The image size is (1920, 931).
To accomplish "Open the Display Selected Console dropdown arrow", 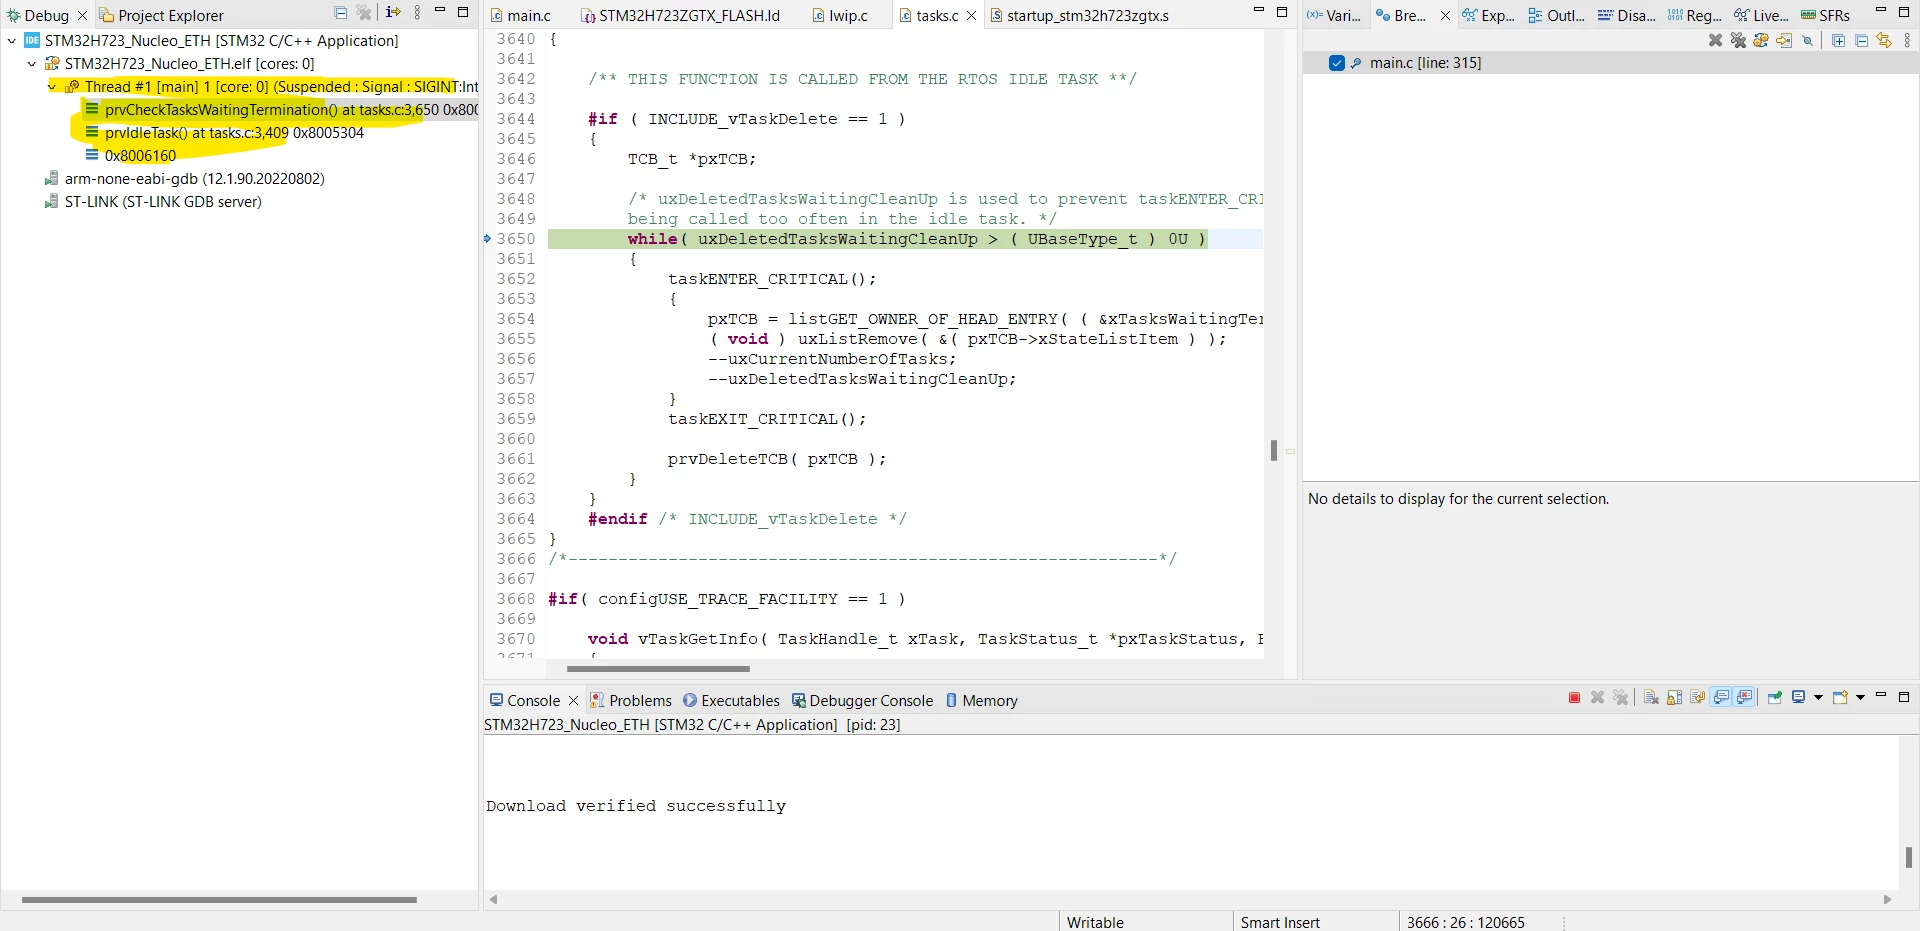I will 1818,698.
